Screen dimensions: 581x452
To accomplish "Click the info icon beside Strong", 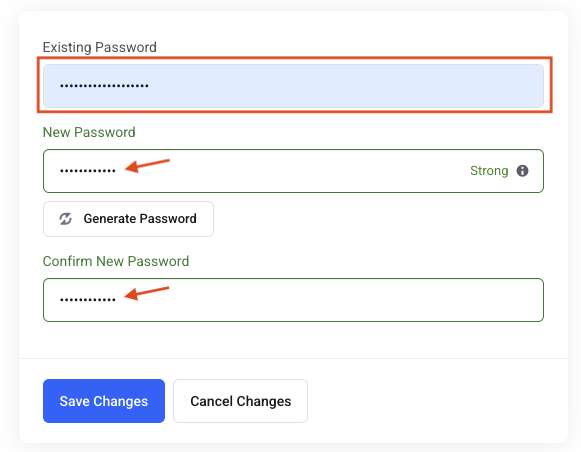I will click(x=522, y=171).
